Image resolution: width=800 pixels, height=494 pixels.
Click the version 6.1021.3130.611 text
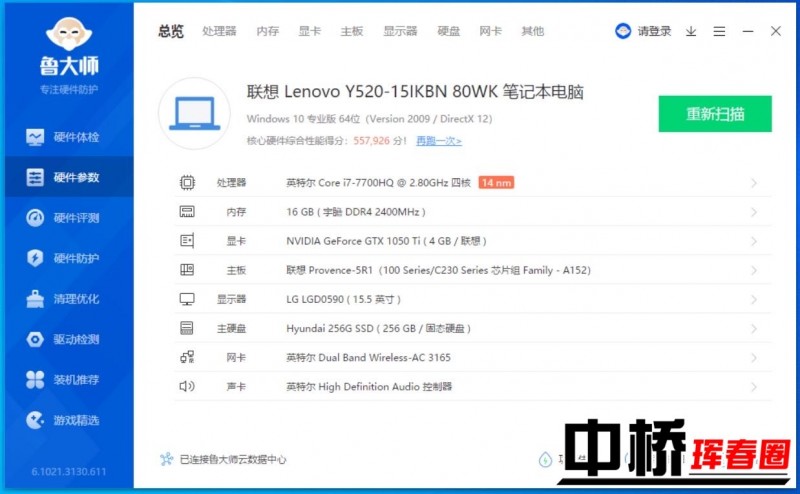[69, 472]
